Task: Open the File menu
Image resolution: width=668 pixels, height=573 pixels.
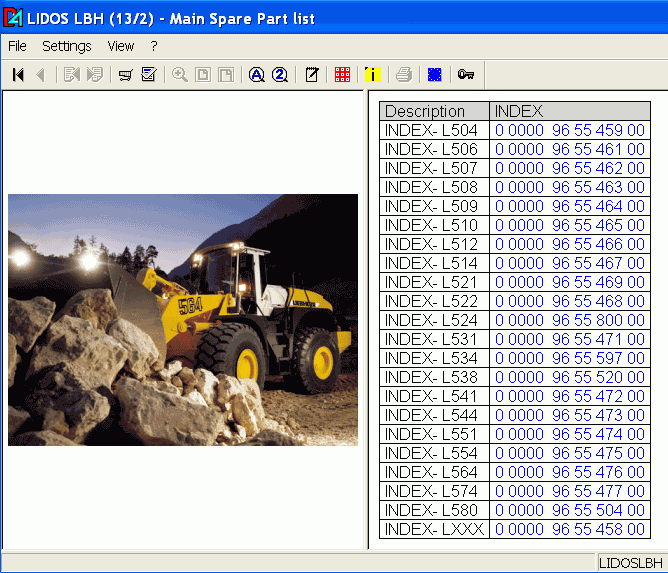Action: click(17, 46)
